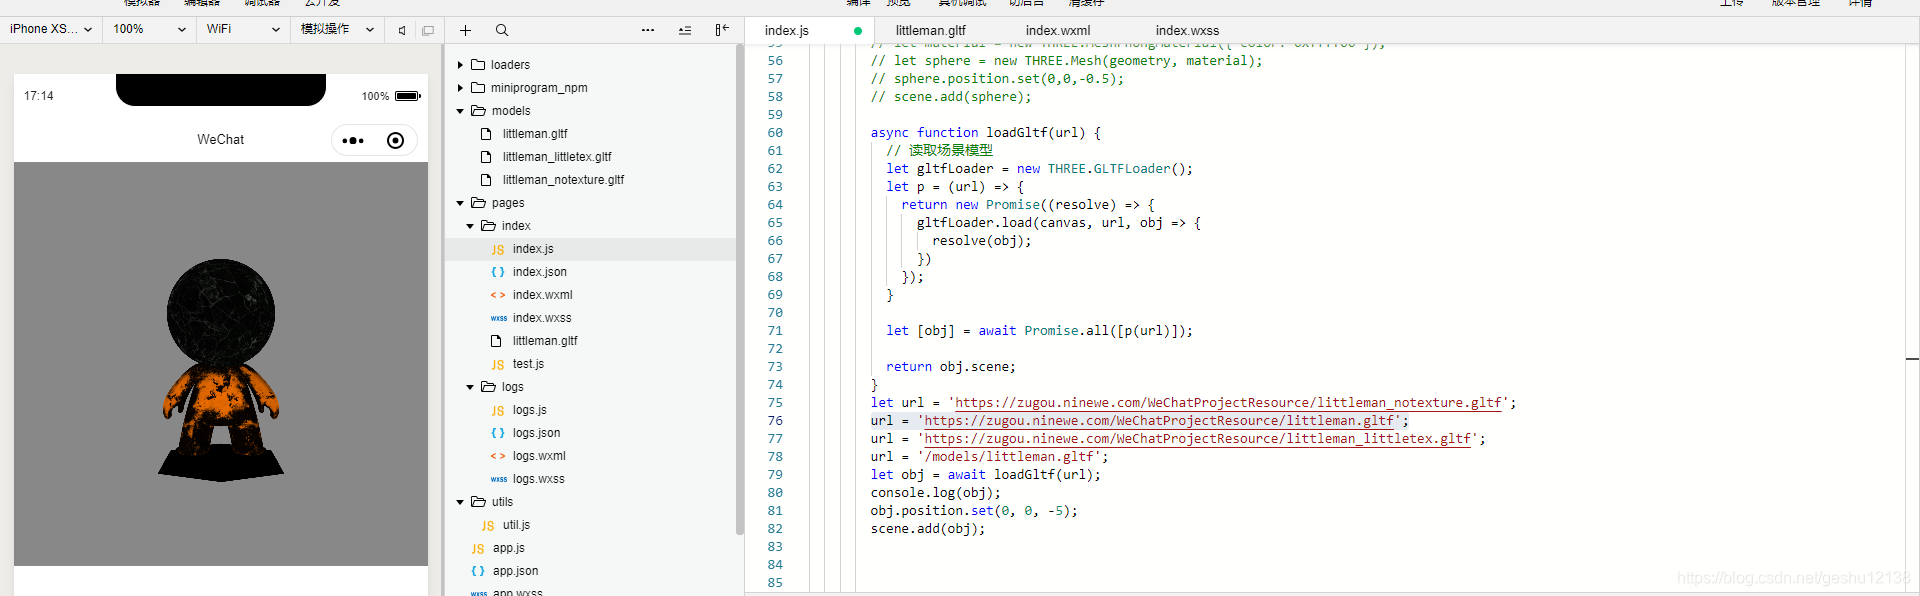Click the folder icon of miniprogram_npm
Viewport: 1920px width, 596px height.
click(x=478, y=87)
